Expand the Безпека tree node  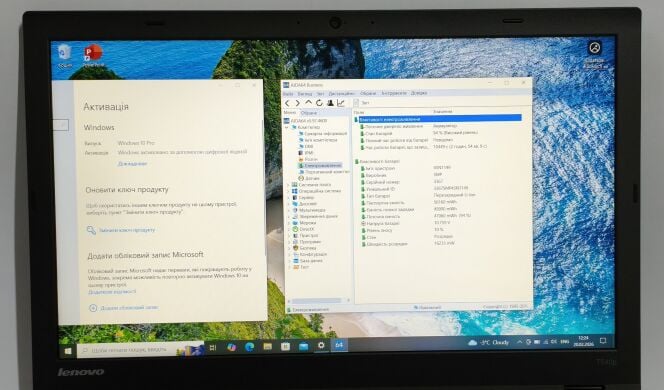coord(289,248)
